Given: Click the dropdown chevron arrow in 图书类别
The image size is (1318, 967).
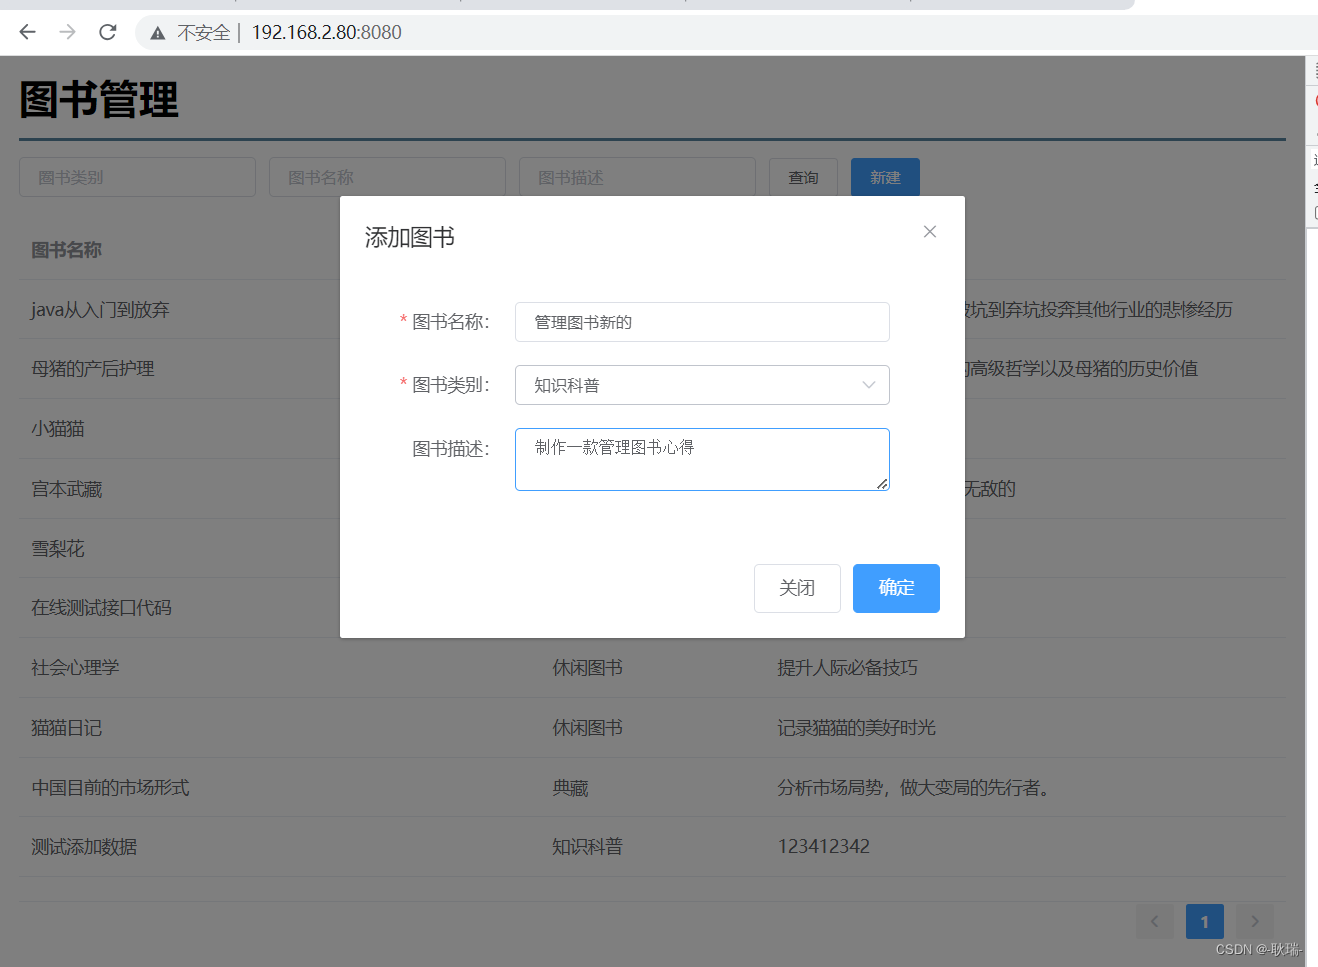Looking at the screenshot, I should pyautogui.click(x=868, y=385).
